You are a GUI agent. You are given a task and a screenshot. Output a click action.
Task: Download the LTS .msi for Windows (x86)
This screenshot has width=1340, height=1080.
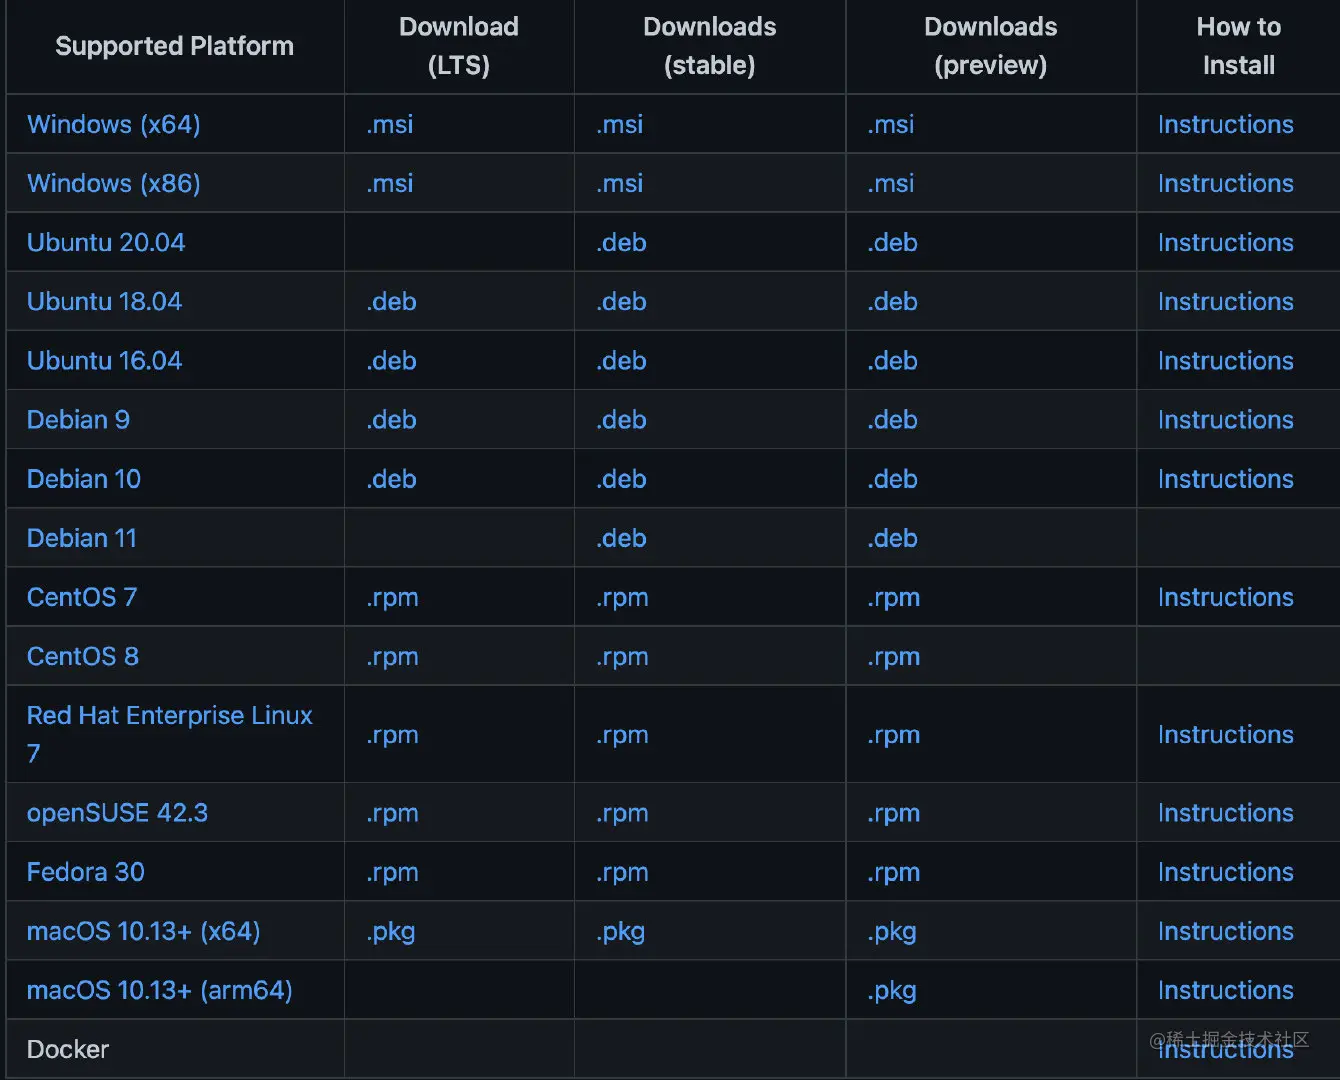pyautogui.click(x=390, y=183)
